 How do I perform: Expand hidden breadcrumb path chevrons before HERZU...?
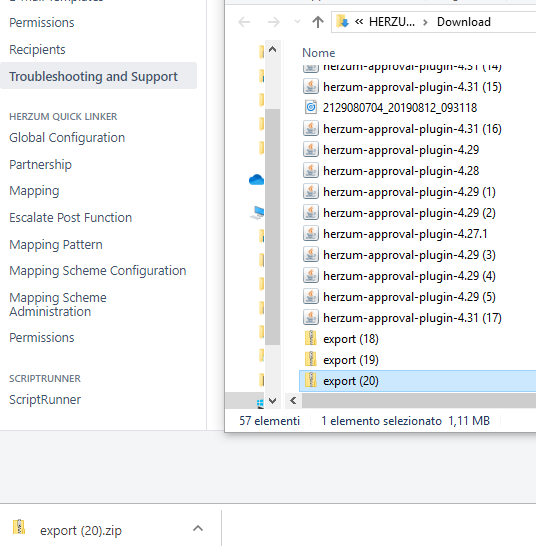click(x=359, y=22)
